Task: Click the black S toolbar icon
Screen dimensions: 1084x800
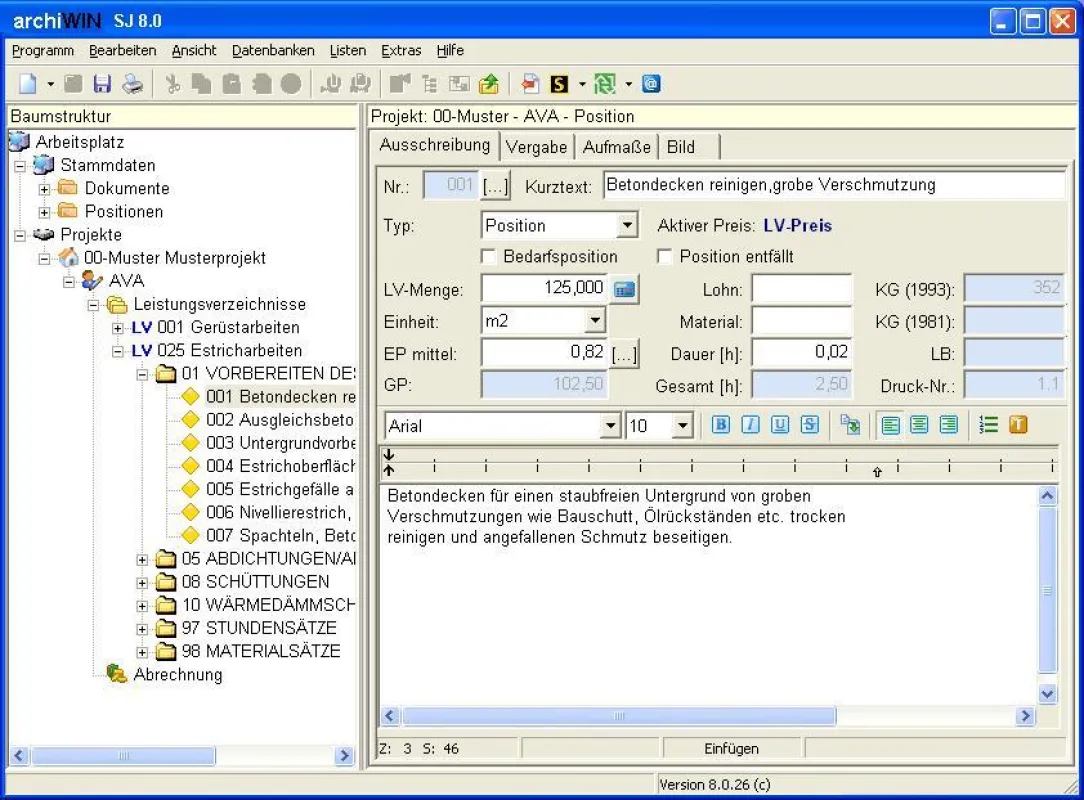Action: coord(559,84)
